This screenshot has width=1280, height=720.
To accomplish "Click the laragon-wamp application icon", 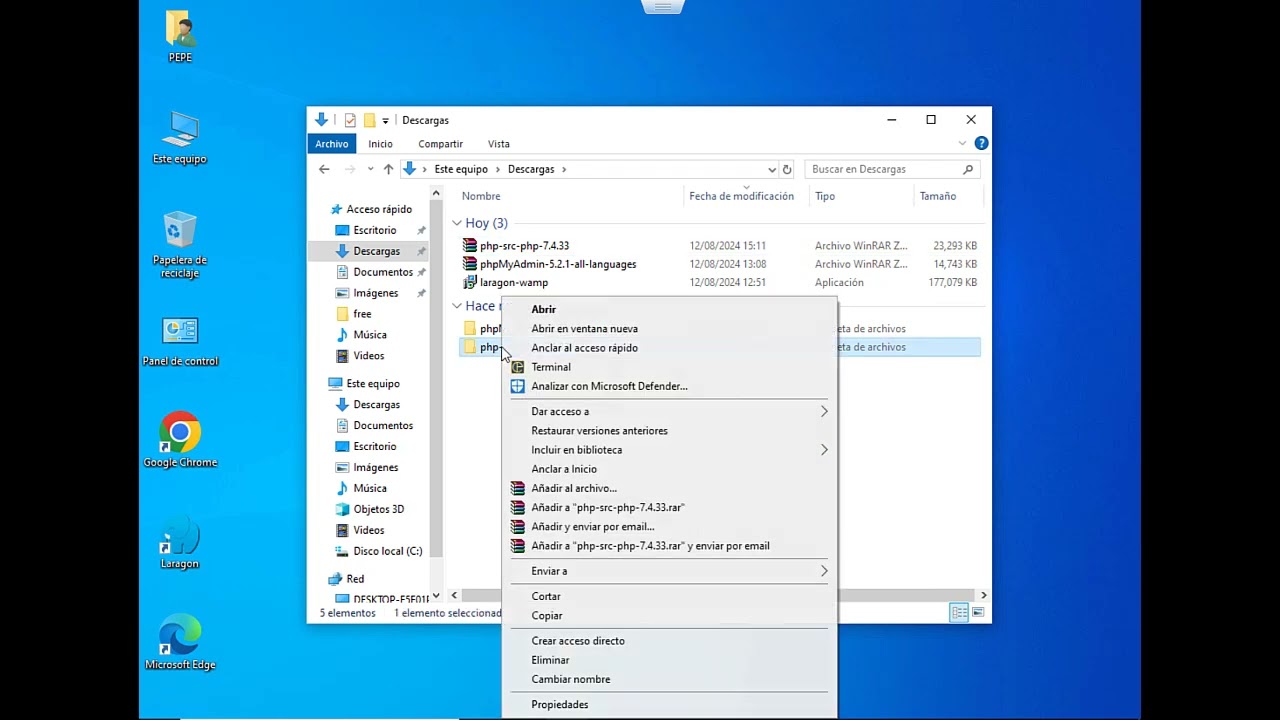I will 470,283.
